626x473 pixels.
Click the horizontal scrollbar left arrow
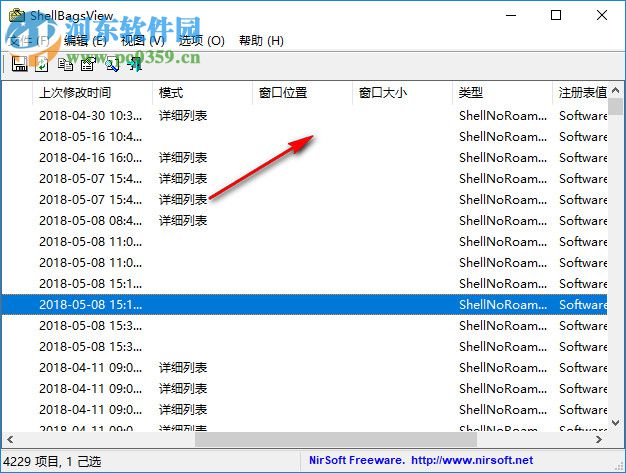[x=10, y=439]
